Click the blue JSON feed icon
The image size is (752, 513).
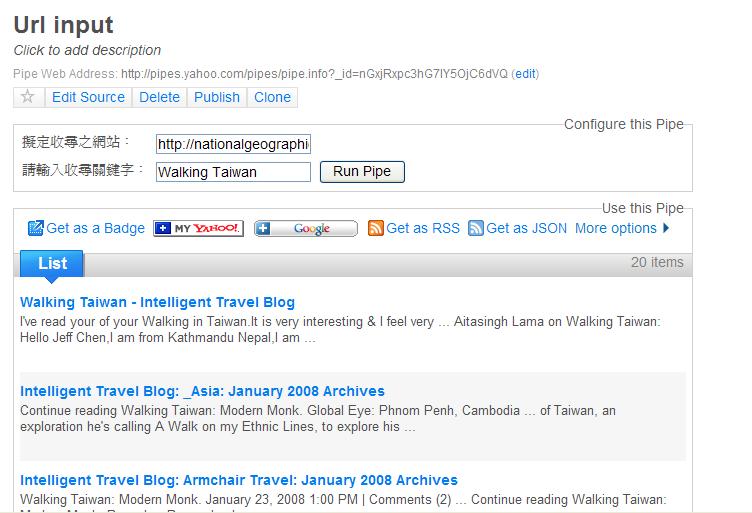(x=476, y=228)
